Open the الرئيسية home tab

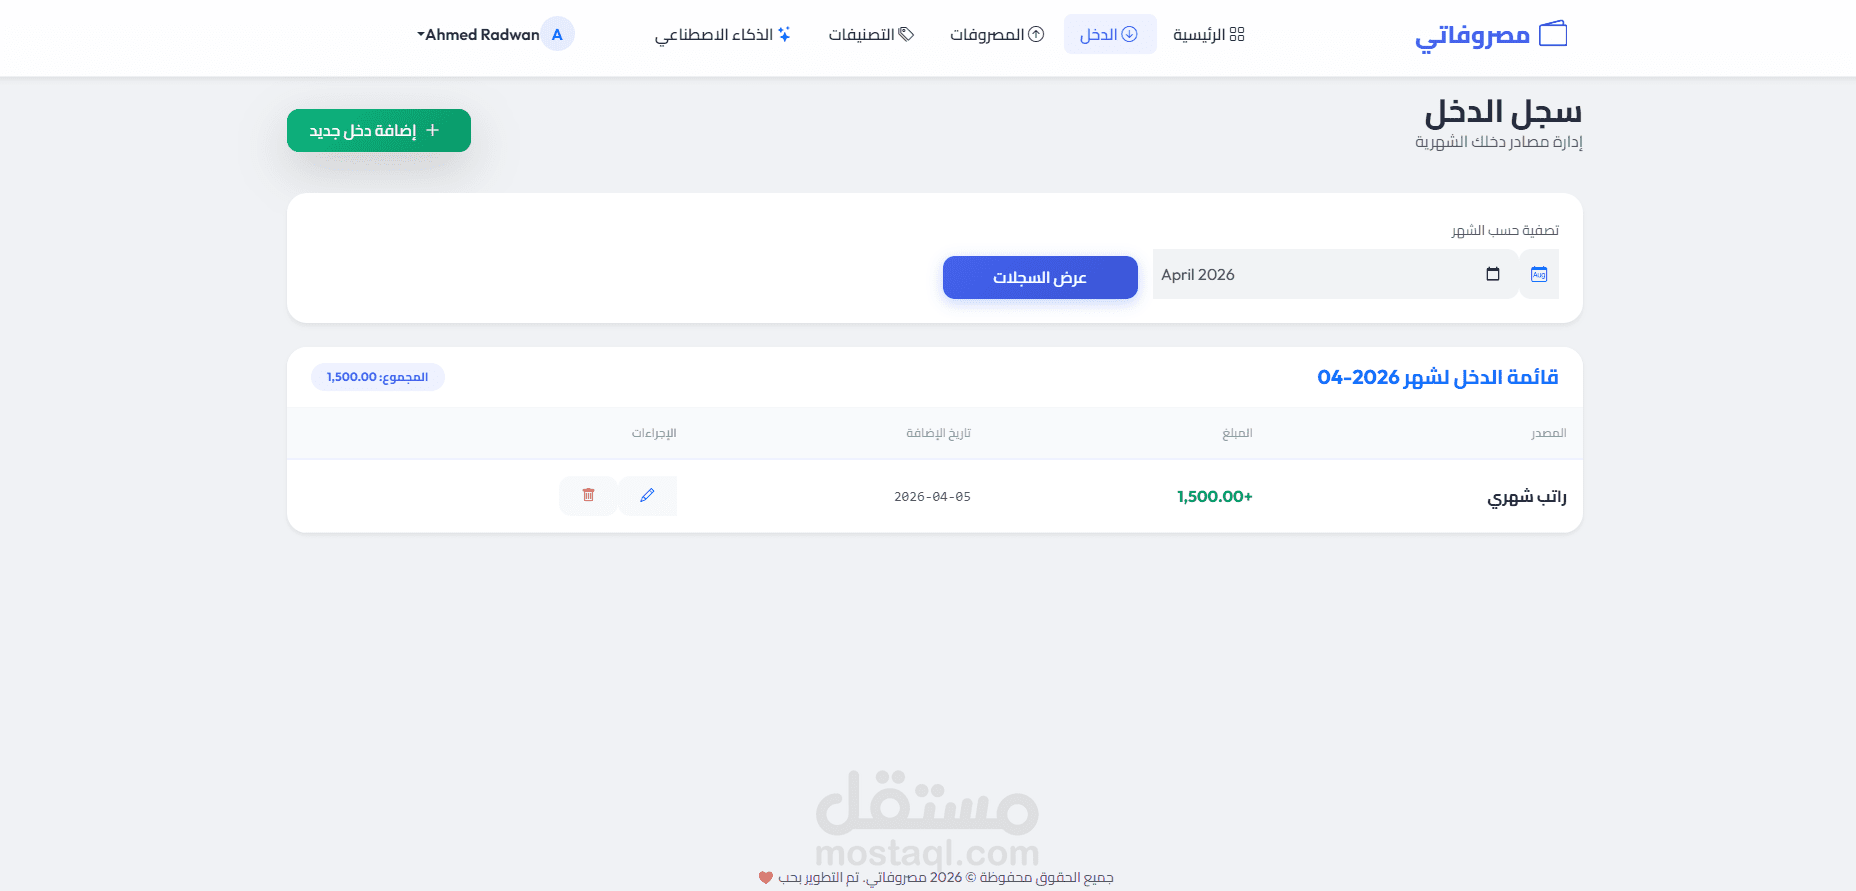click(x=1209, y=34)
